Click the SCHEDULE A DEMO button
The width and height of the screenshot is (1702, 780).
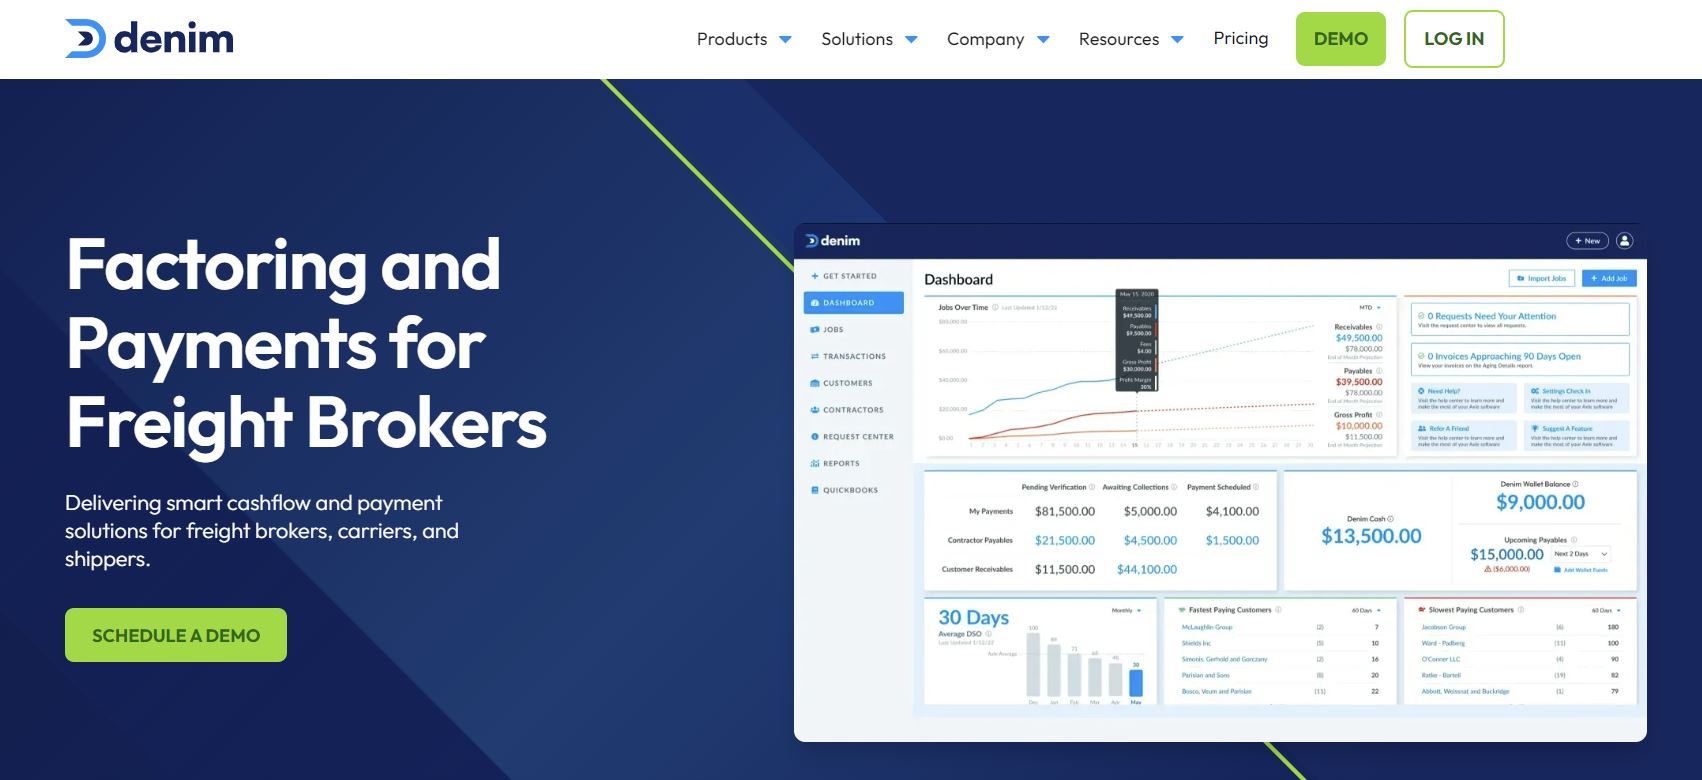tap(176, 635)
